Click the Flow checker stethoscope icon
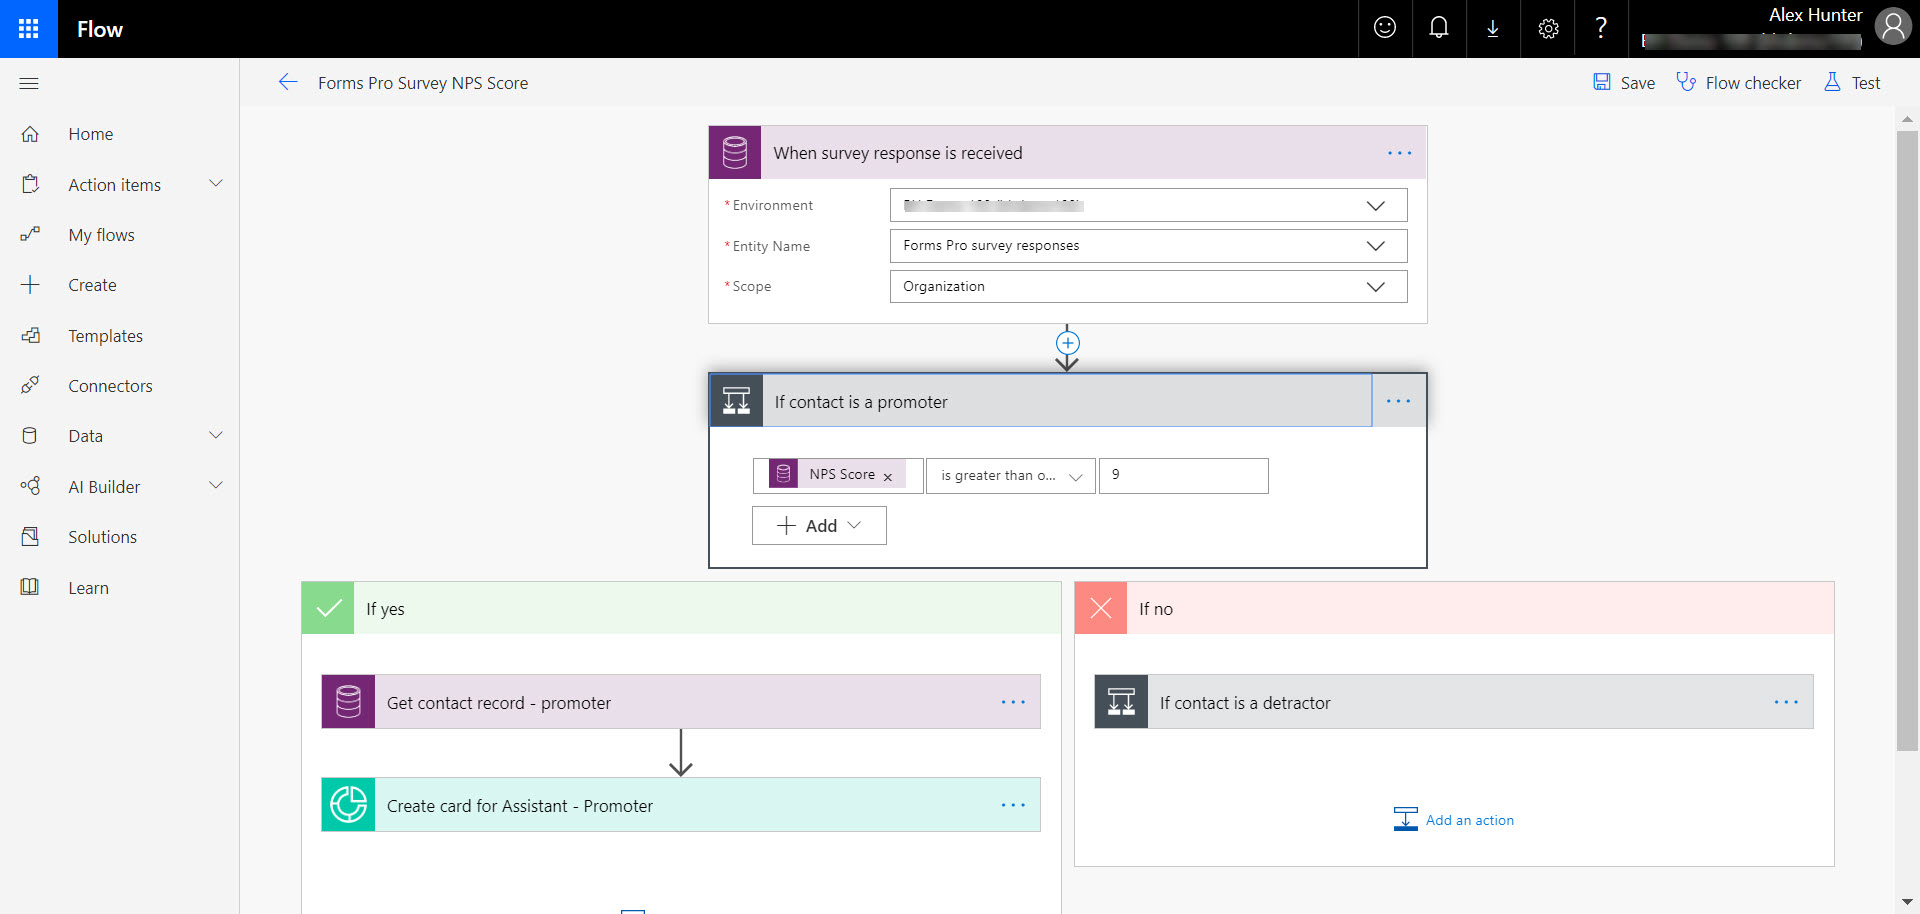Viewport: 1920px width, 914px height. pyautogui.click(x=1686, y=82)
